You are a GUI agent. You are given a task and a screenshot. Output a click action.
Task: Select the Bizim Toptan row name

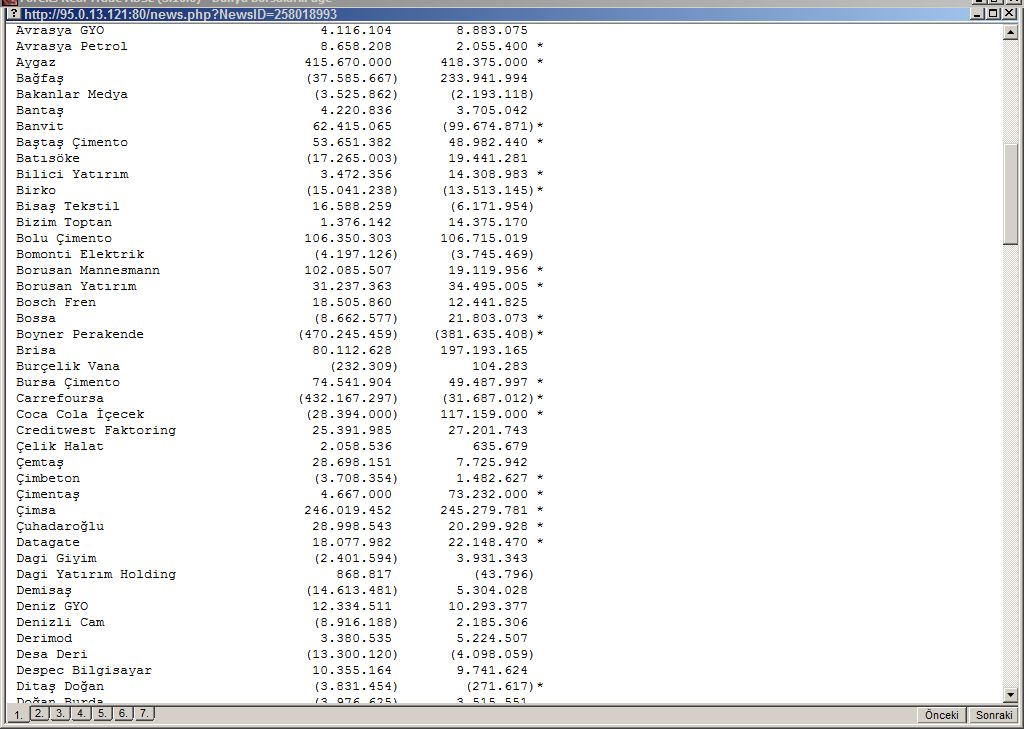[64, 222]
